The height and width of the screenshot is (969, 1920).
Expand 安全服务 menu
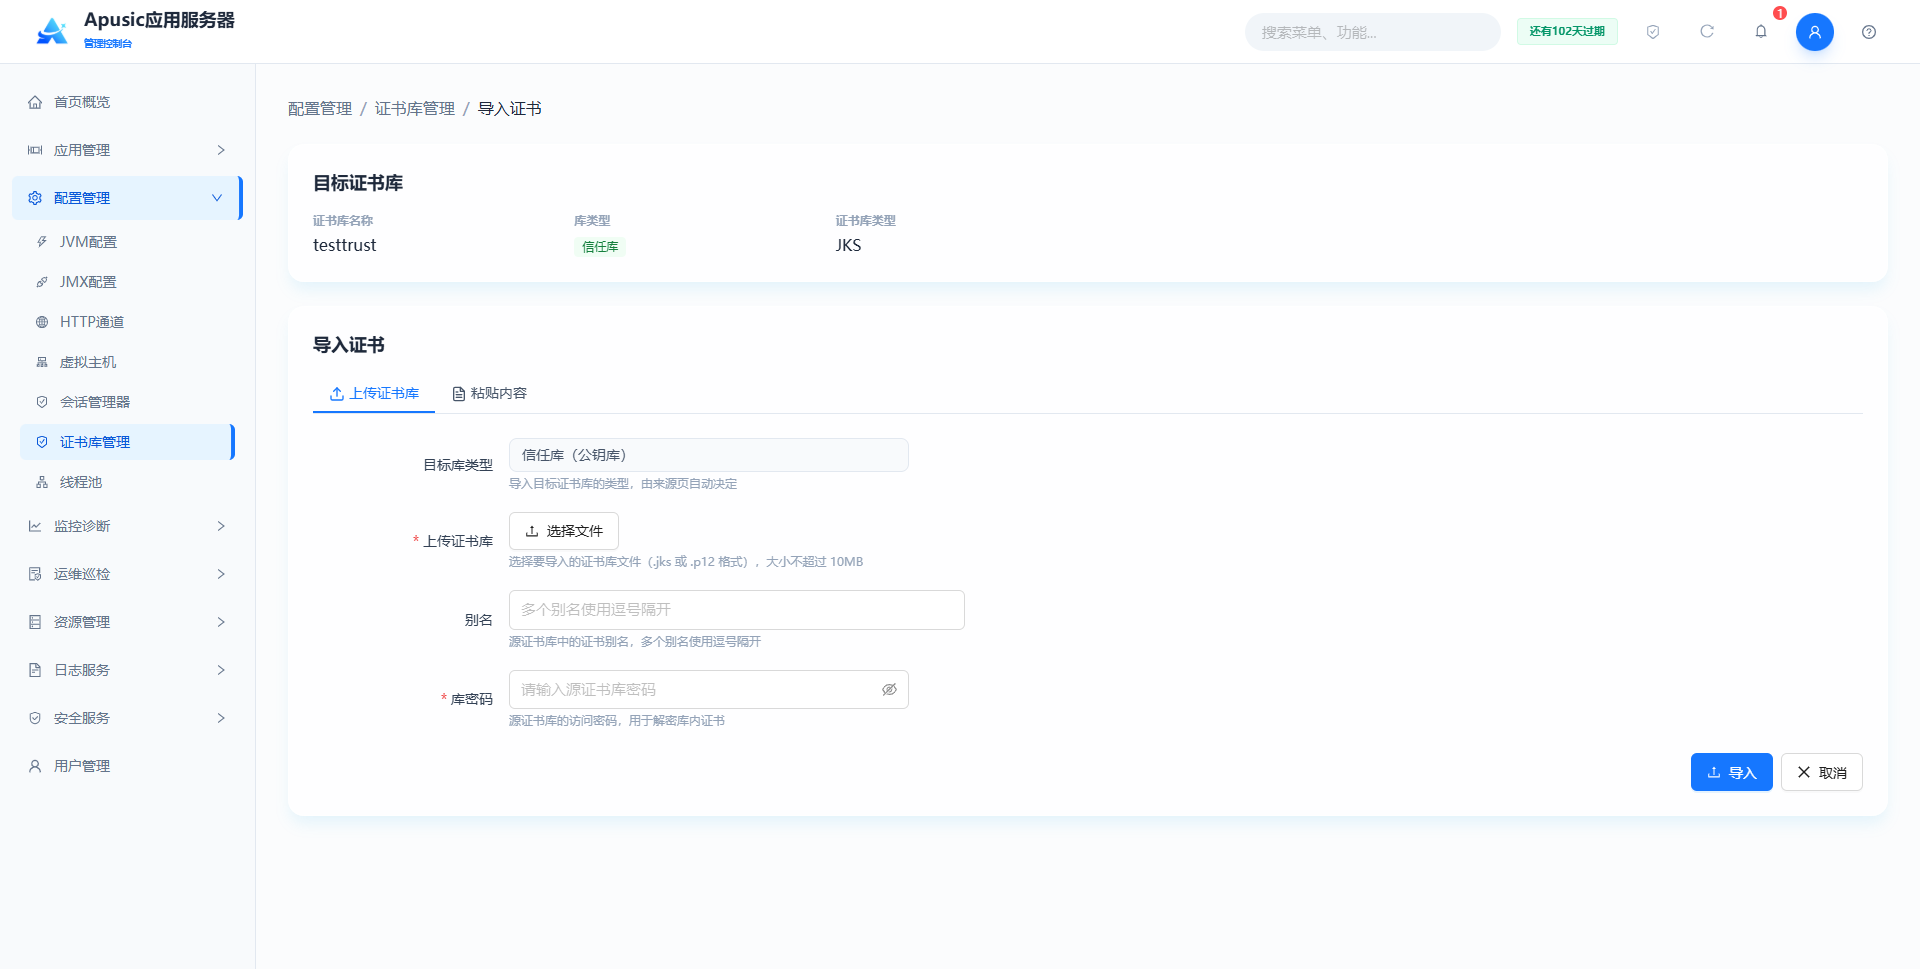(128, 718)
